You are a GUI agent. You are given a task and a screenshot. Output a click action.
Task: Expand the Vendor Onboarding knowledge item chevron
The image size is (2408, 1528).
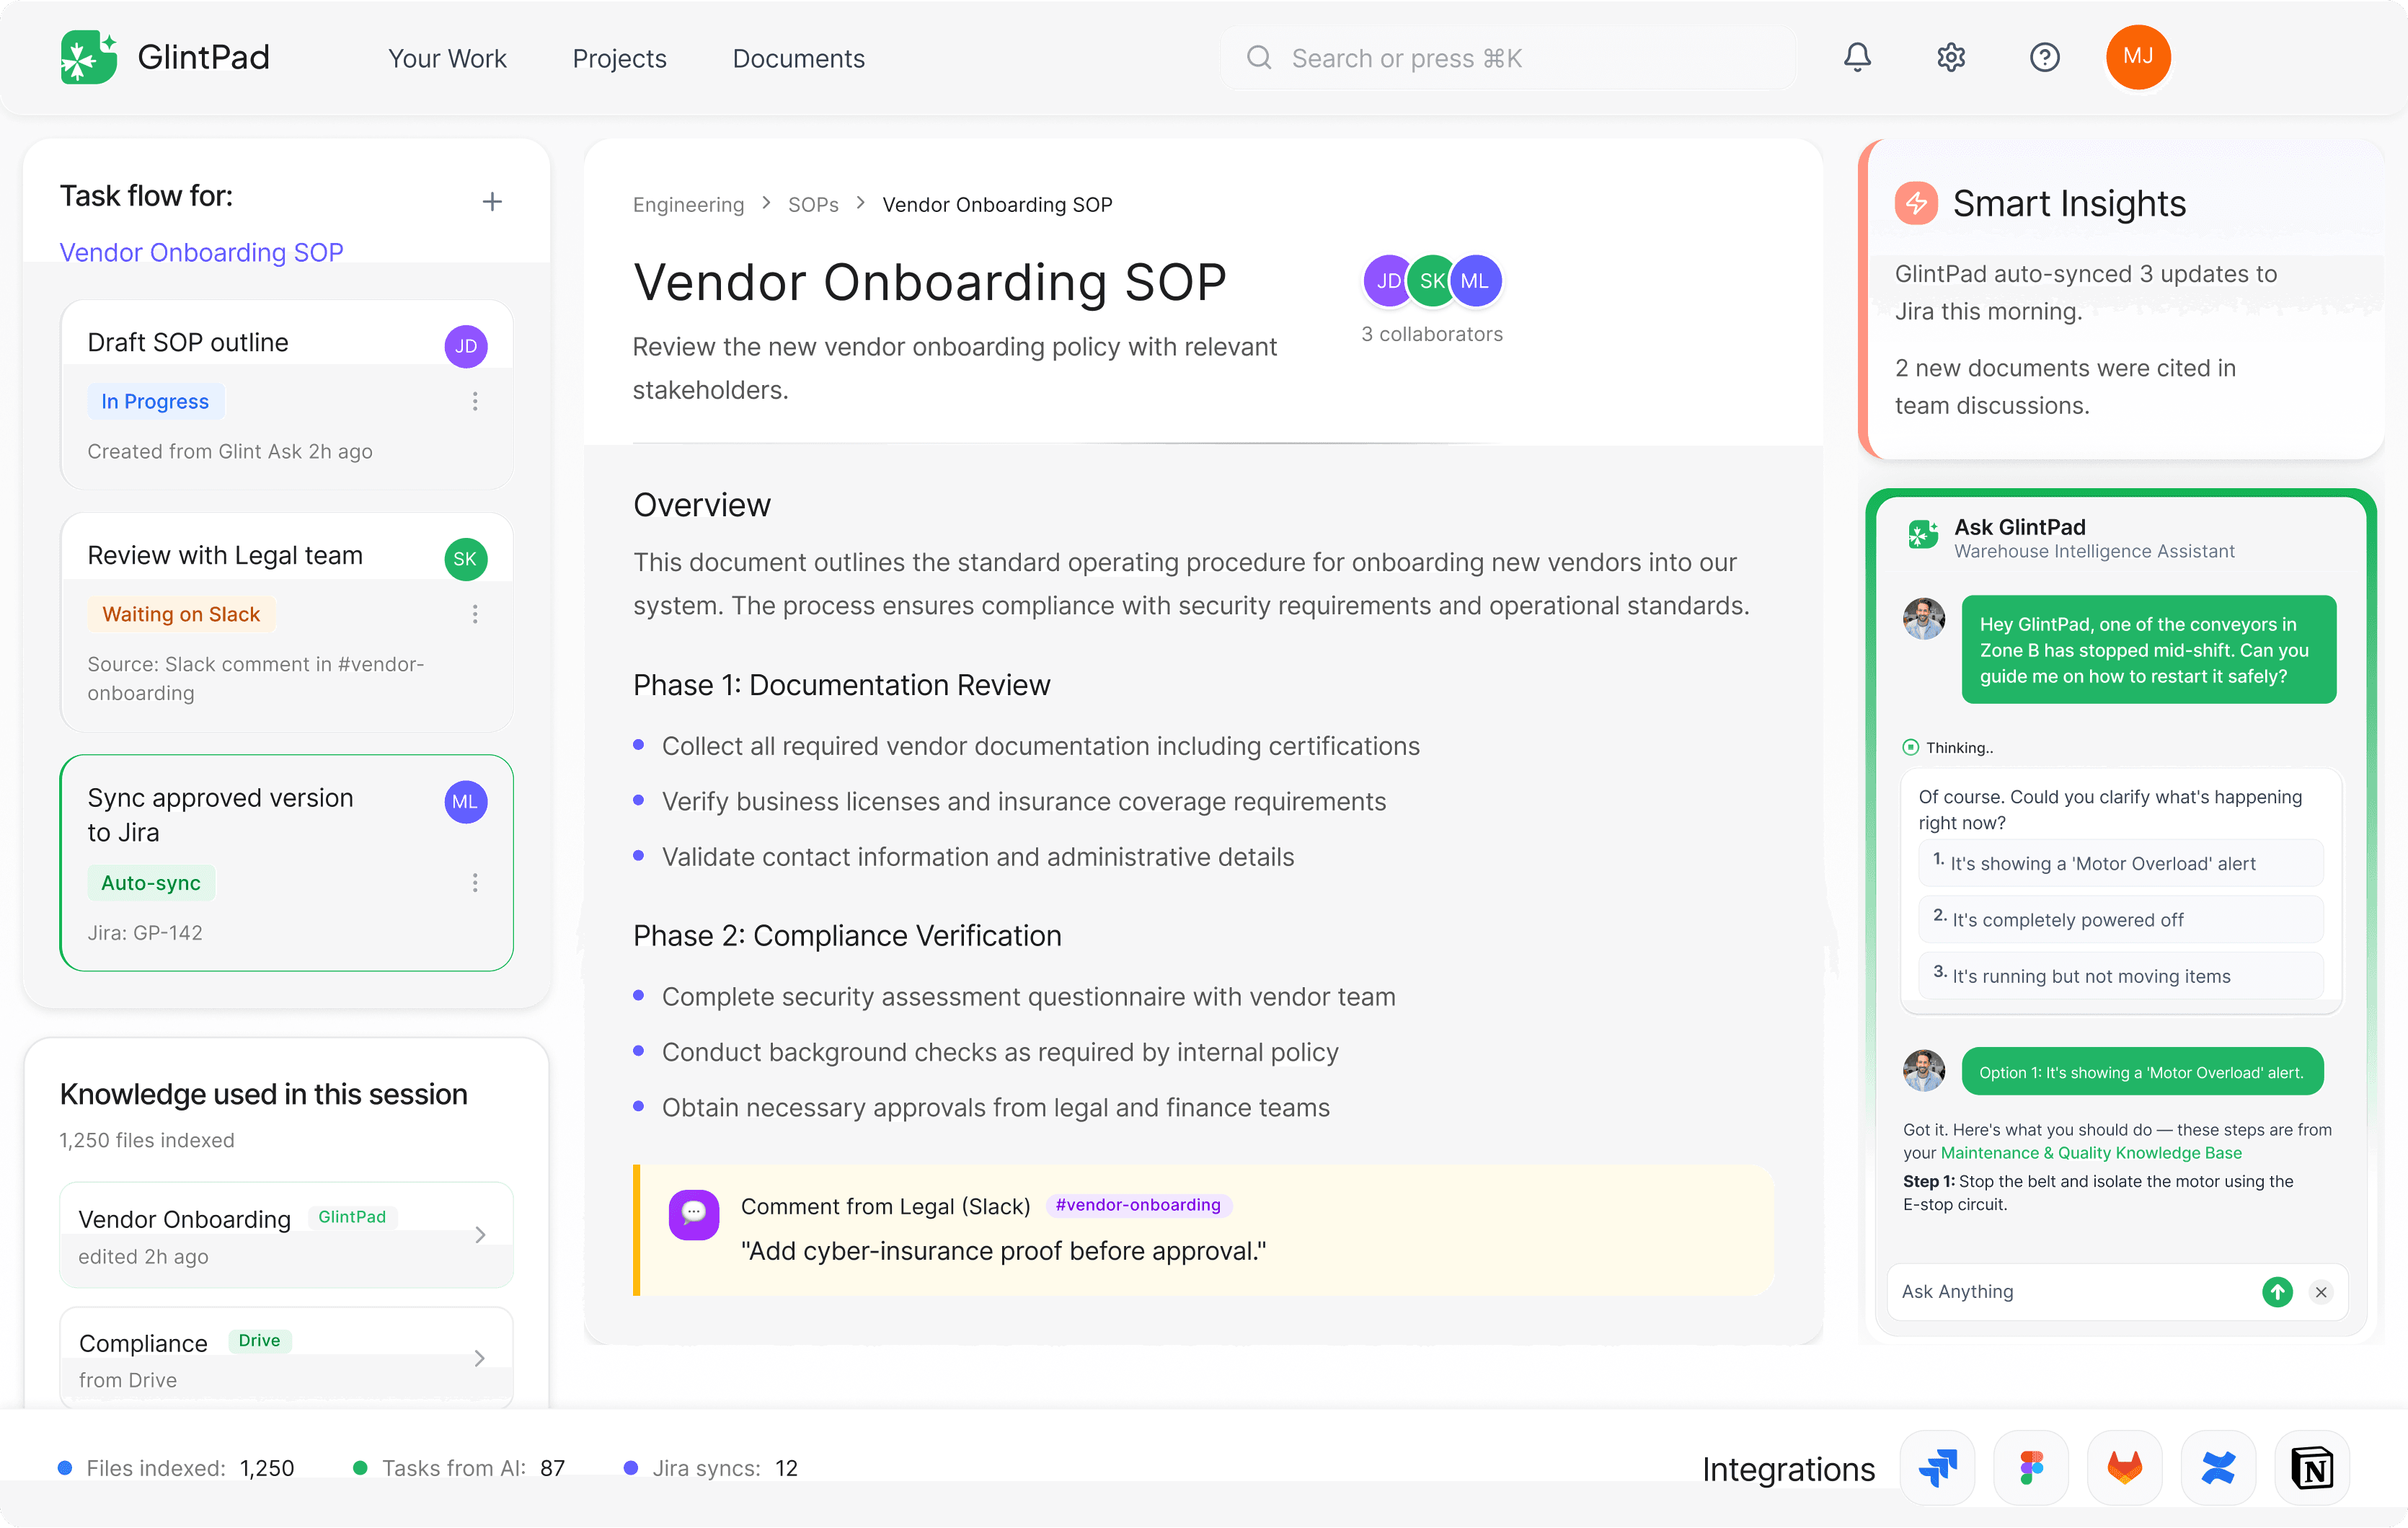(x=480, y=1235)
